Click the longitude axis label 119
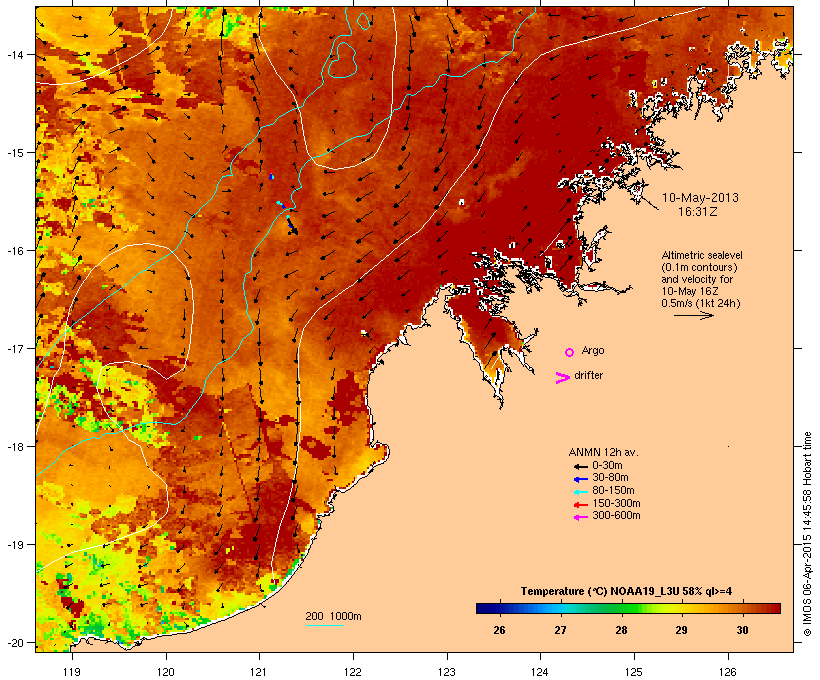The image size is (820, 680). tap(72, 672)
